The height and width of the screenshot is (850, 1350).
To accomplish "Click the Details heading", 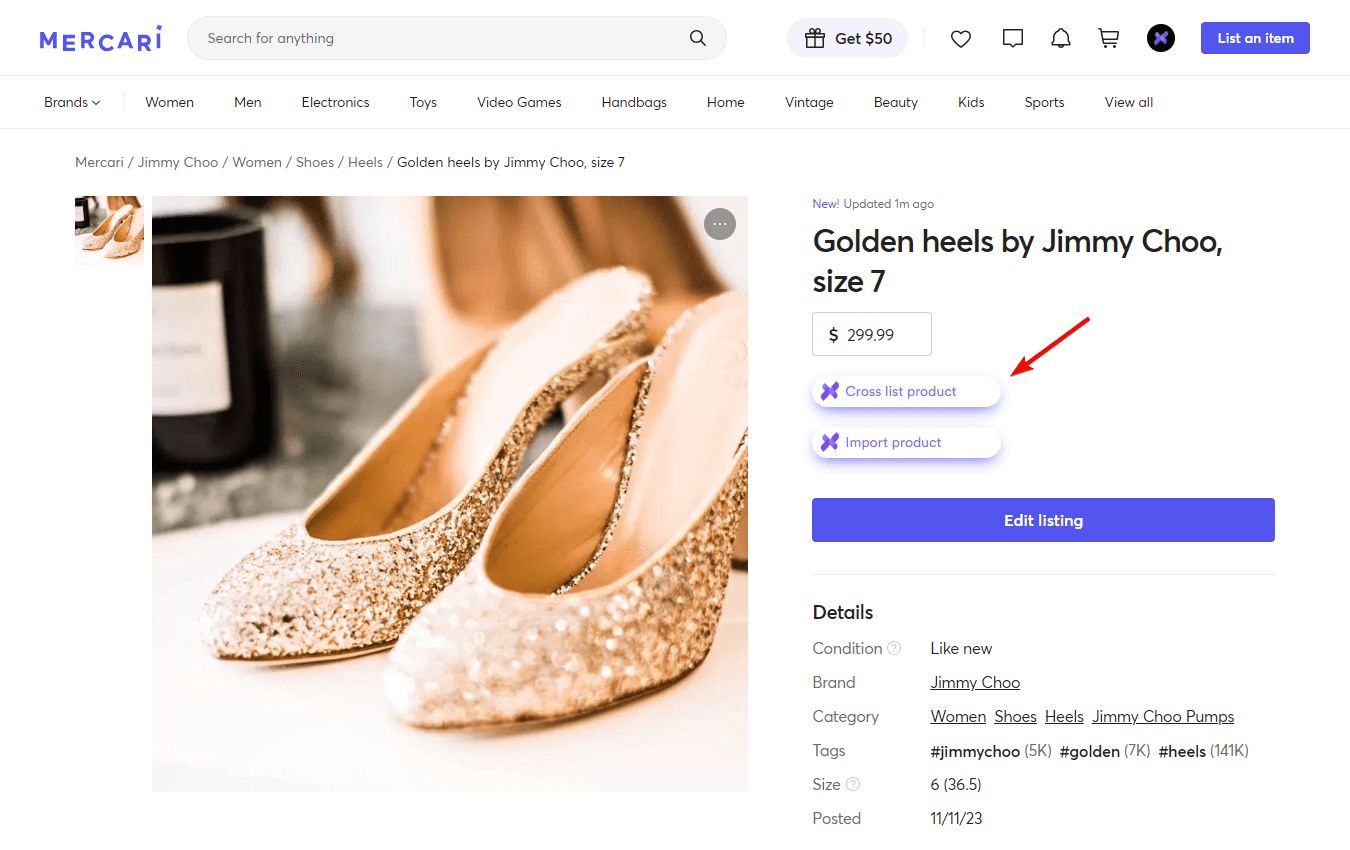I will [843, 612].
